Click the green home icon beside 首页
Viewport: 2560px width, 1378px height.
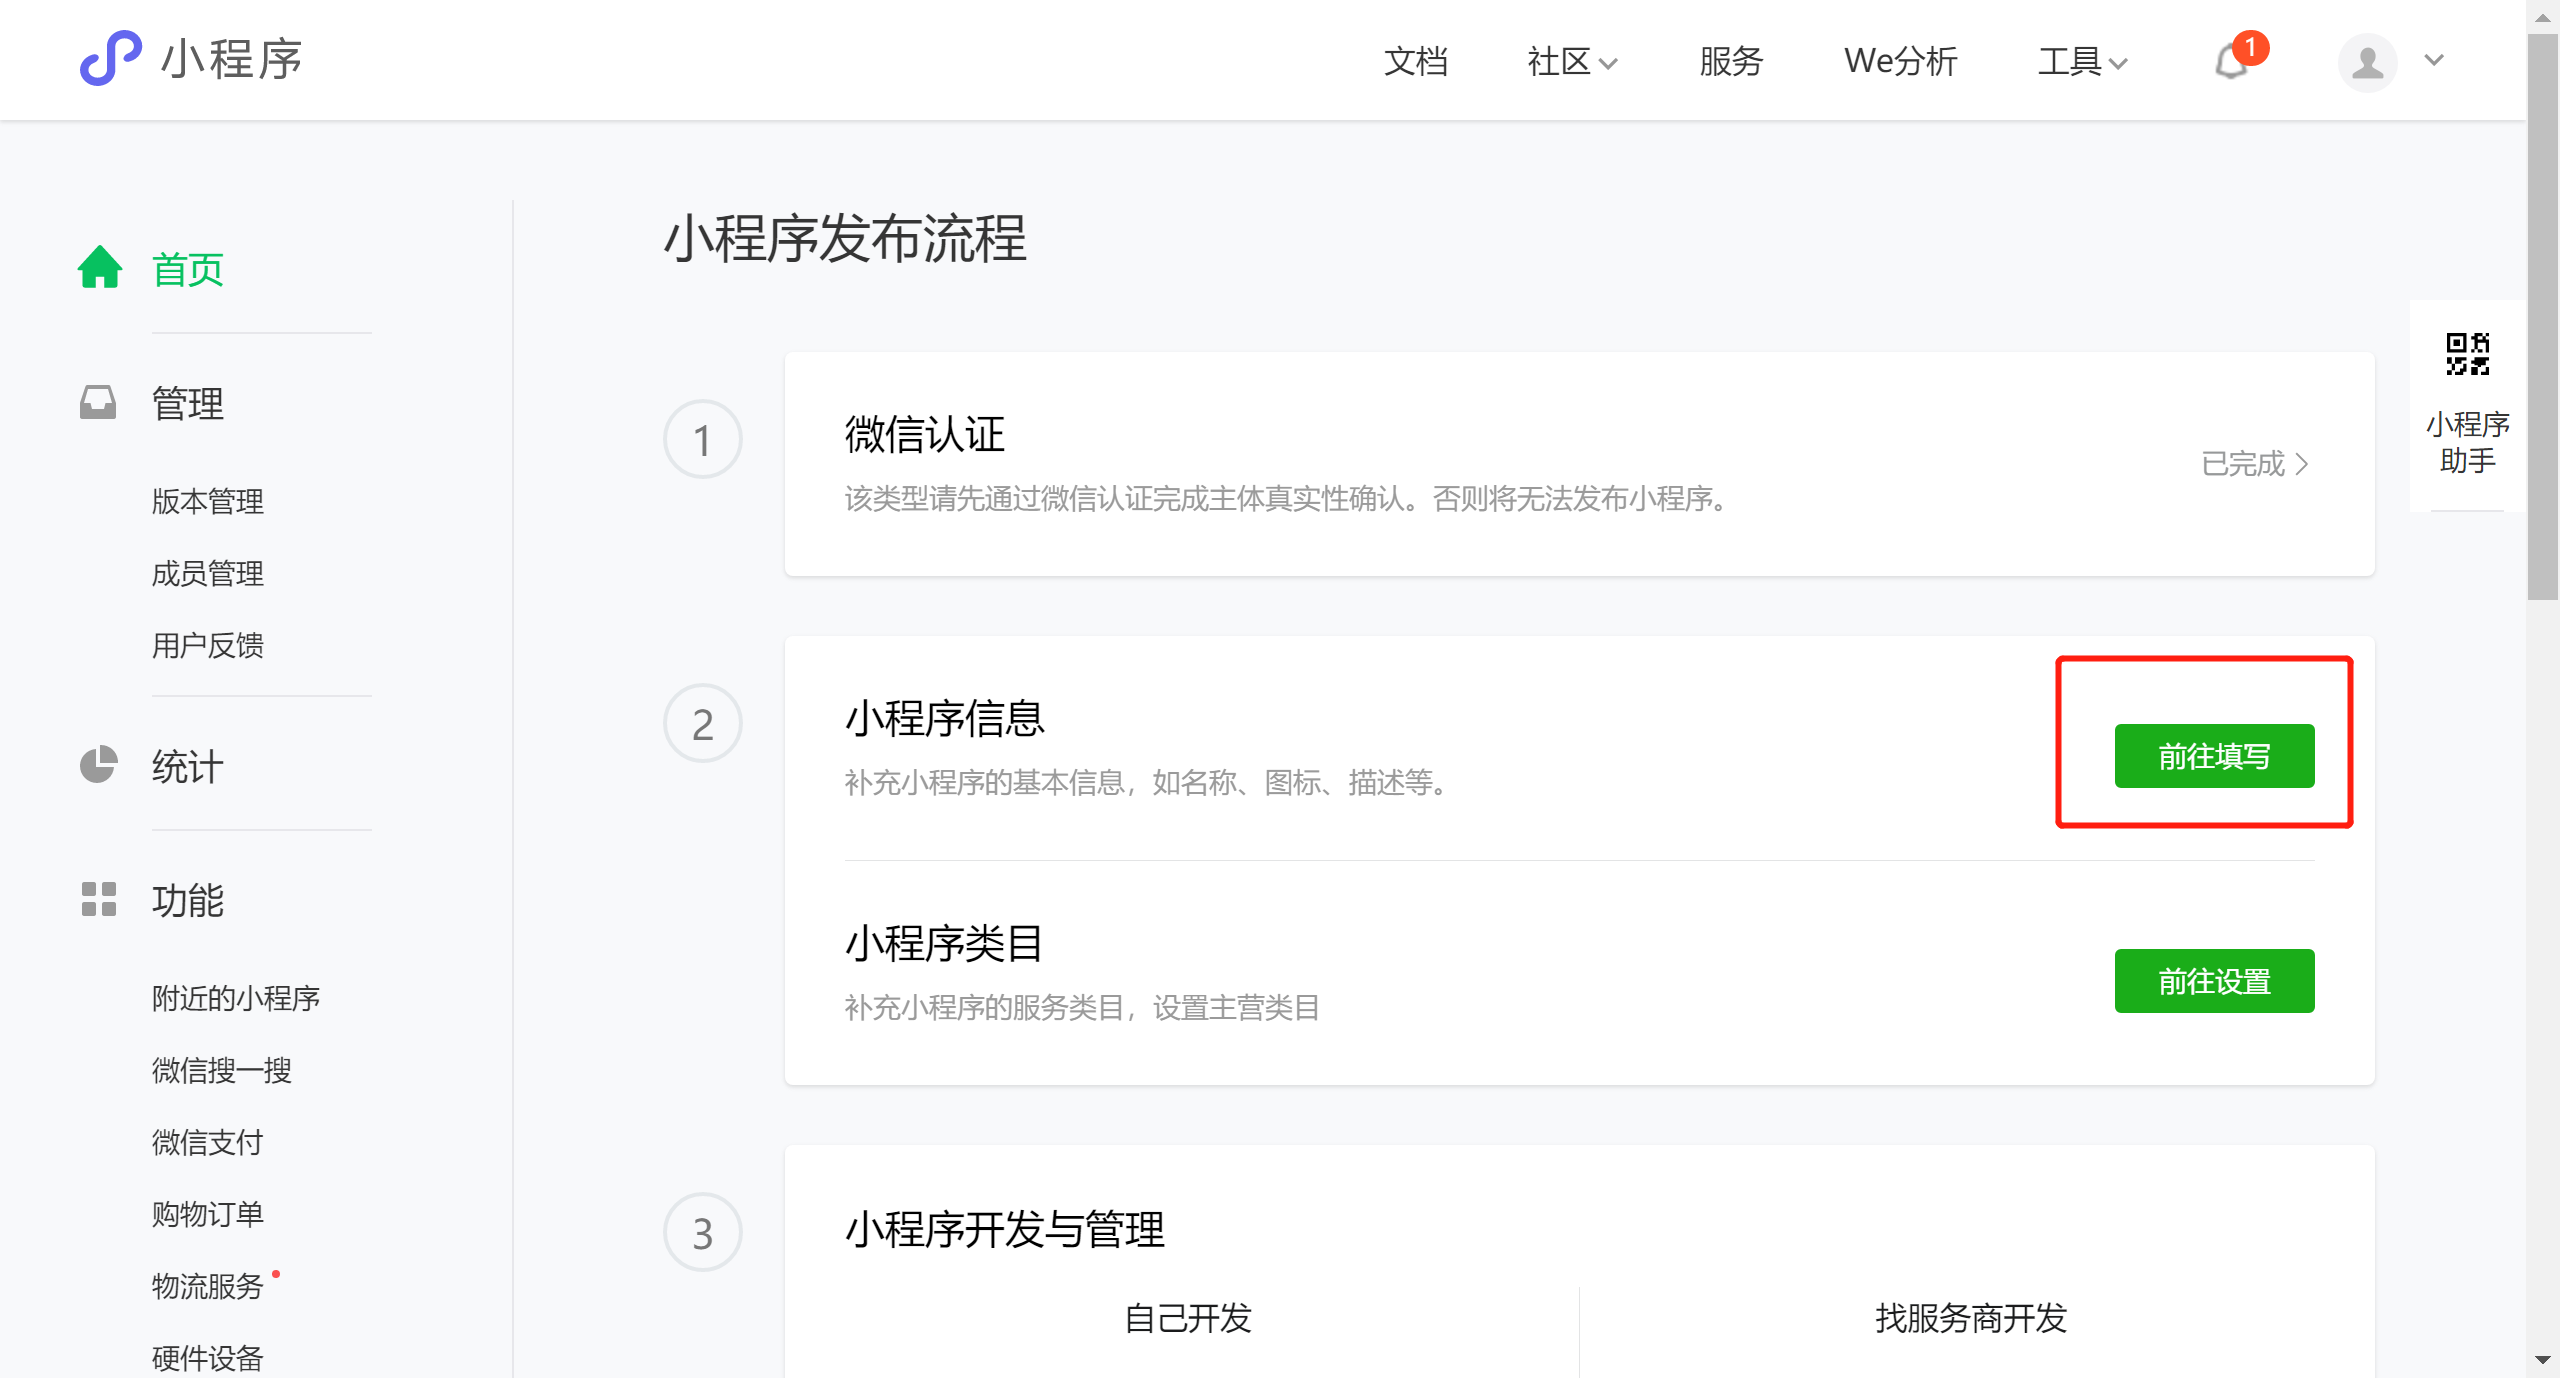[100, 268]
